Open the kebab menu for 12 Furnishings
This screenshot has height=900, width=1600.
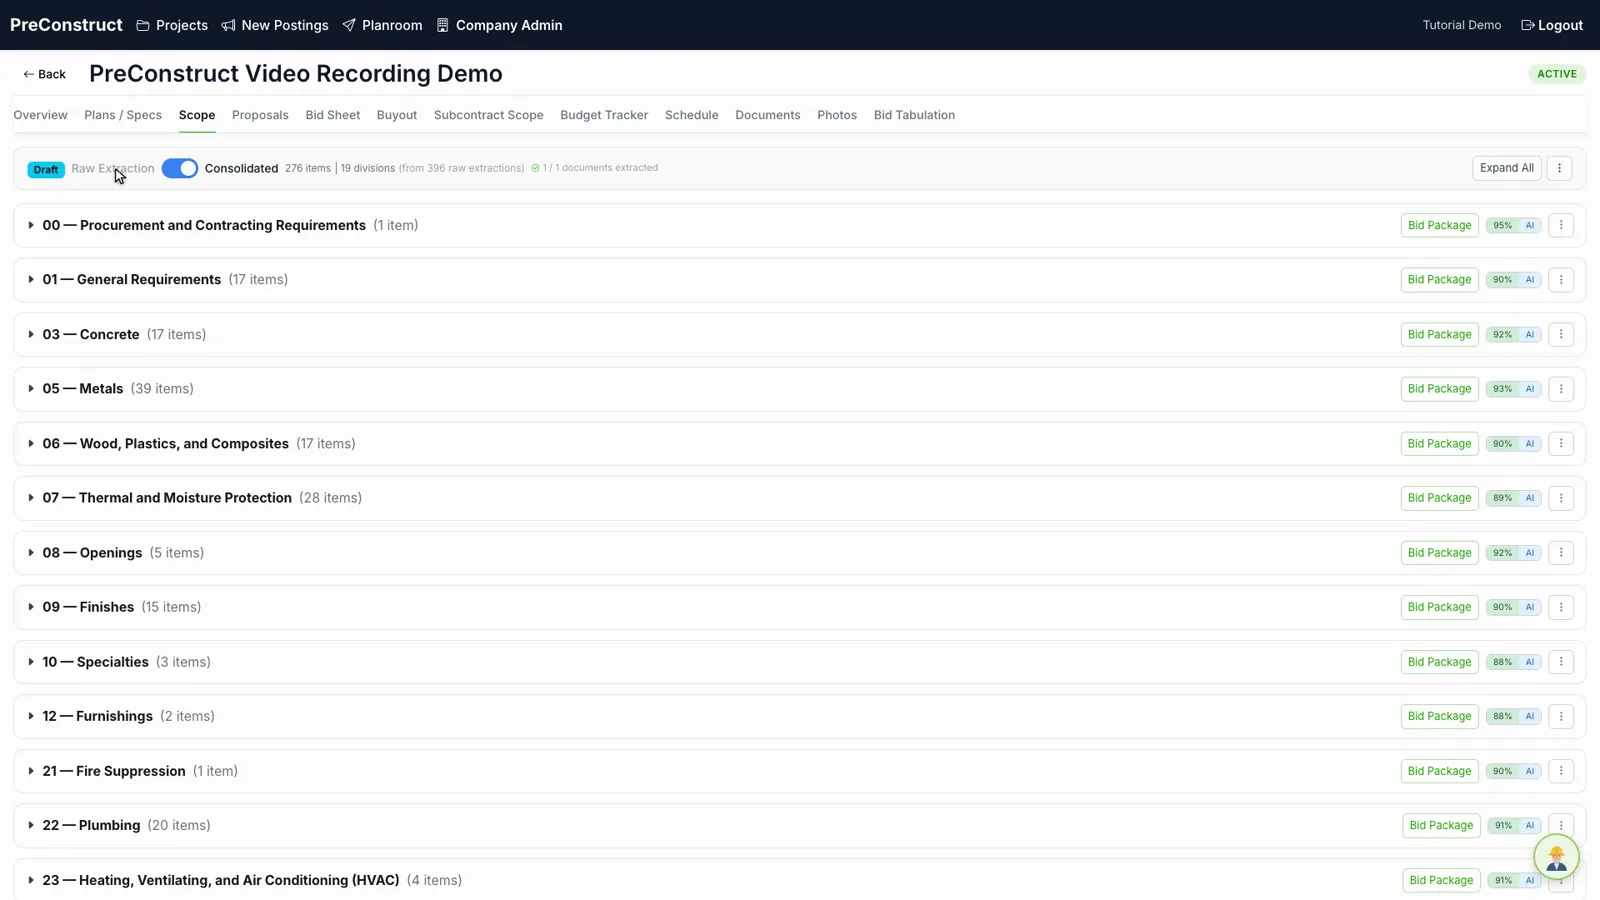point(1561,716)
